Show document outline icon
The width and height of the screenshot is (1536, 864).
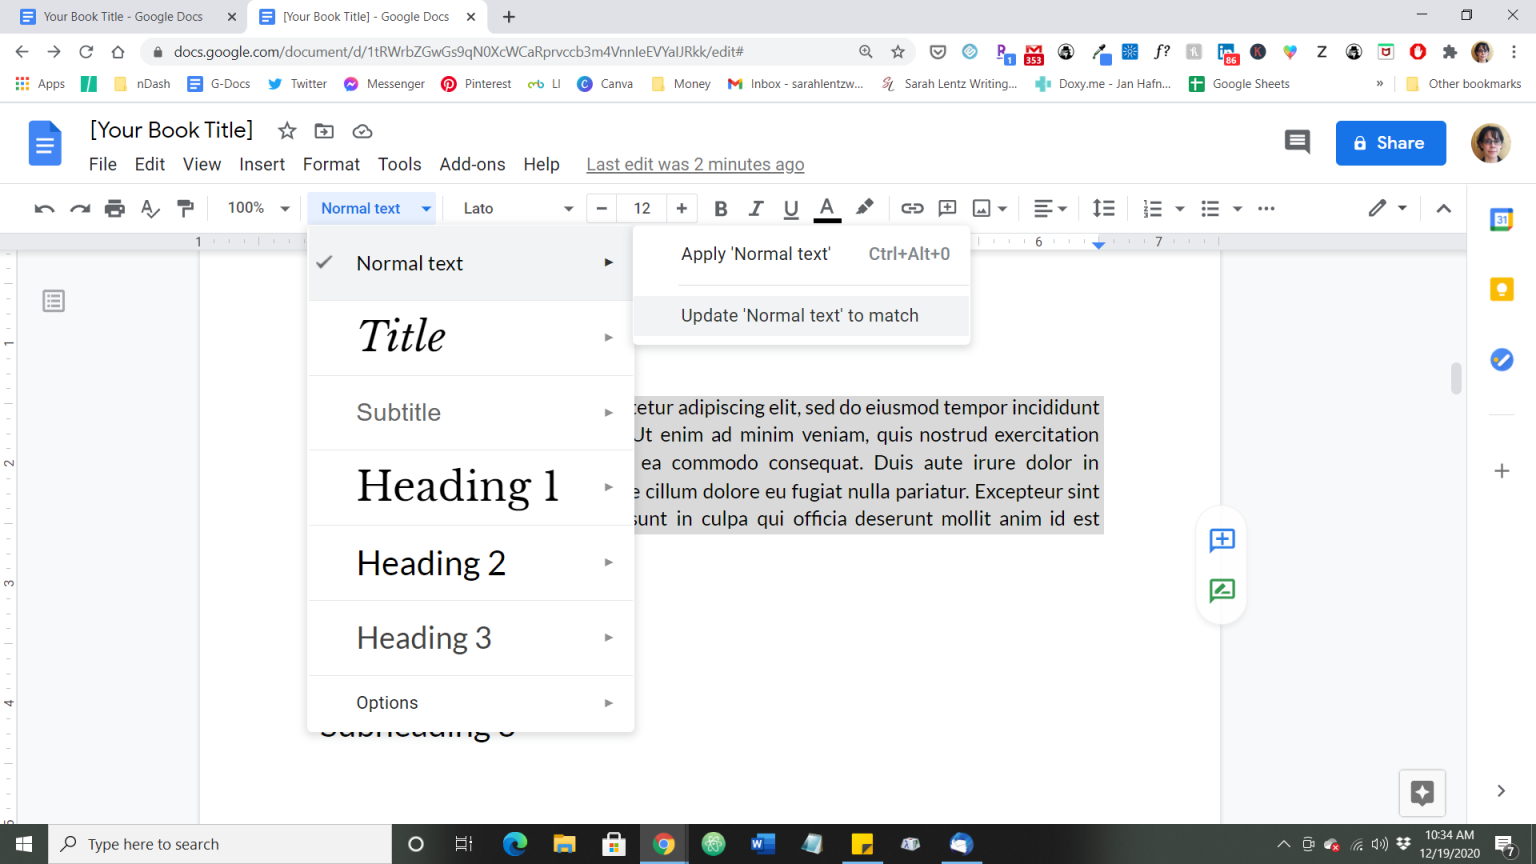coord(54,301)
